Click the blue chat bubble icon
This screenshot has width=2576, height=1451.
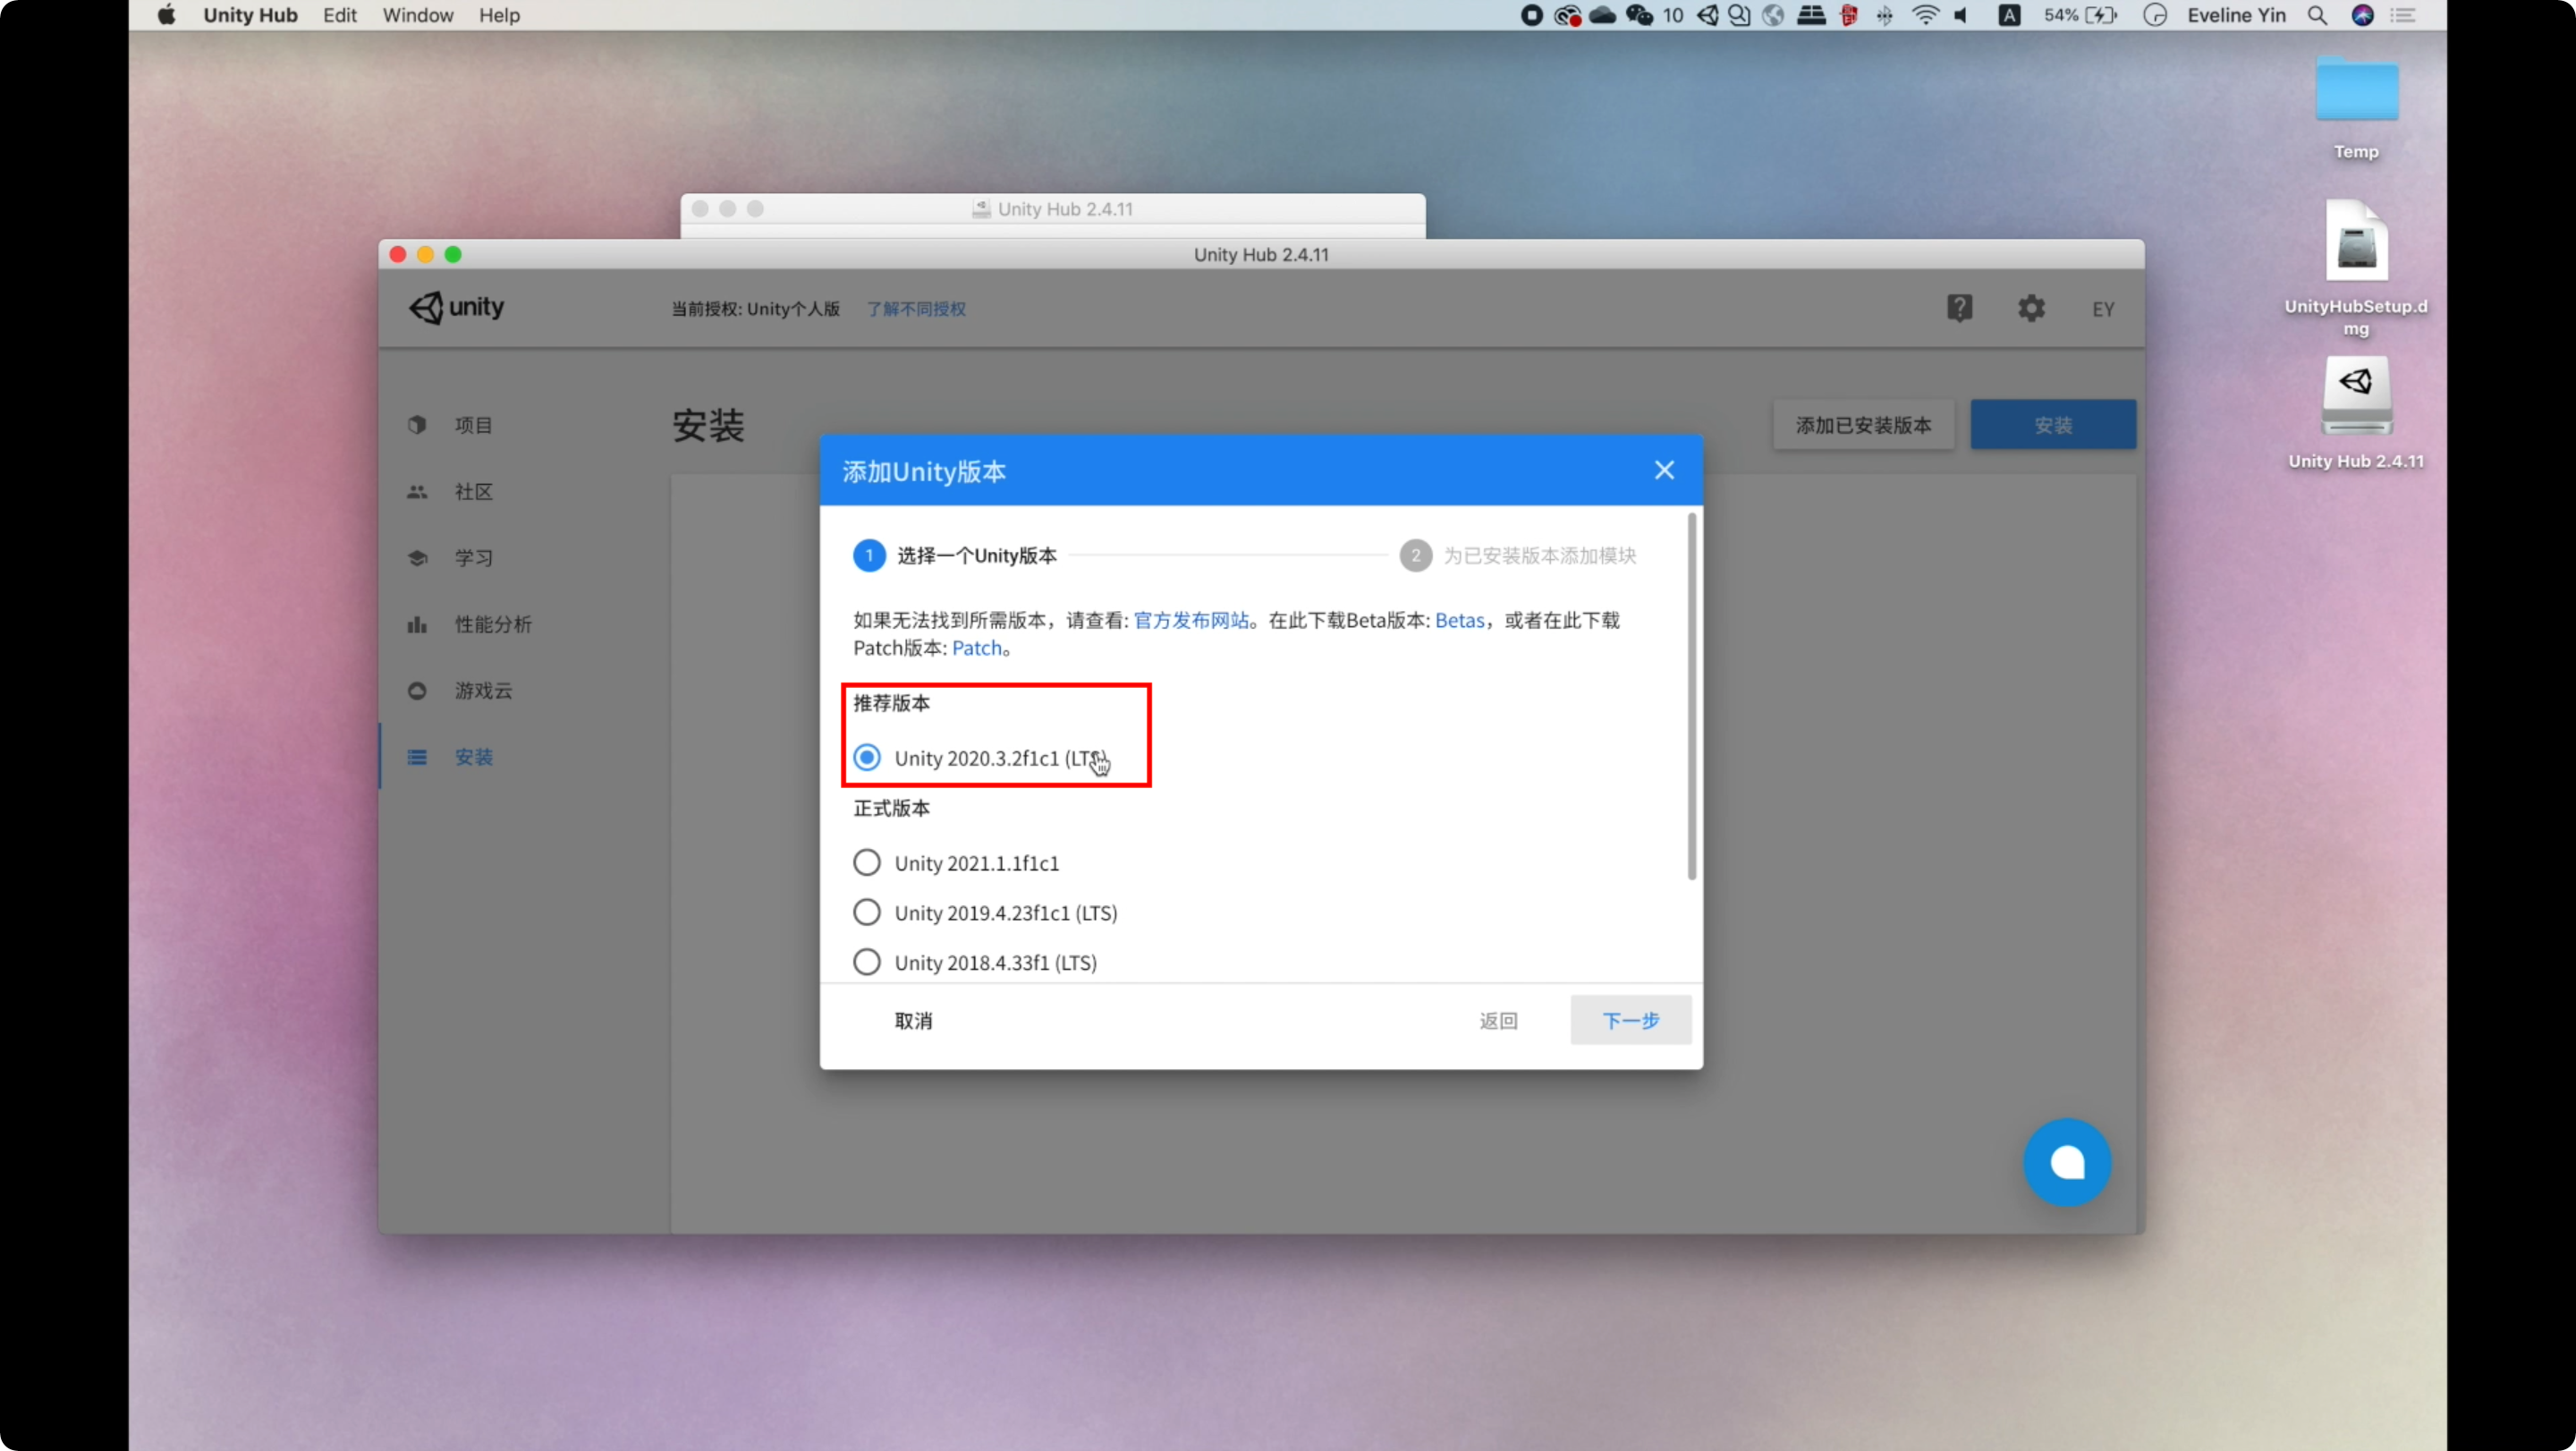2067,1162
